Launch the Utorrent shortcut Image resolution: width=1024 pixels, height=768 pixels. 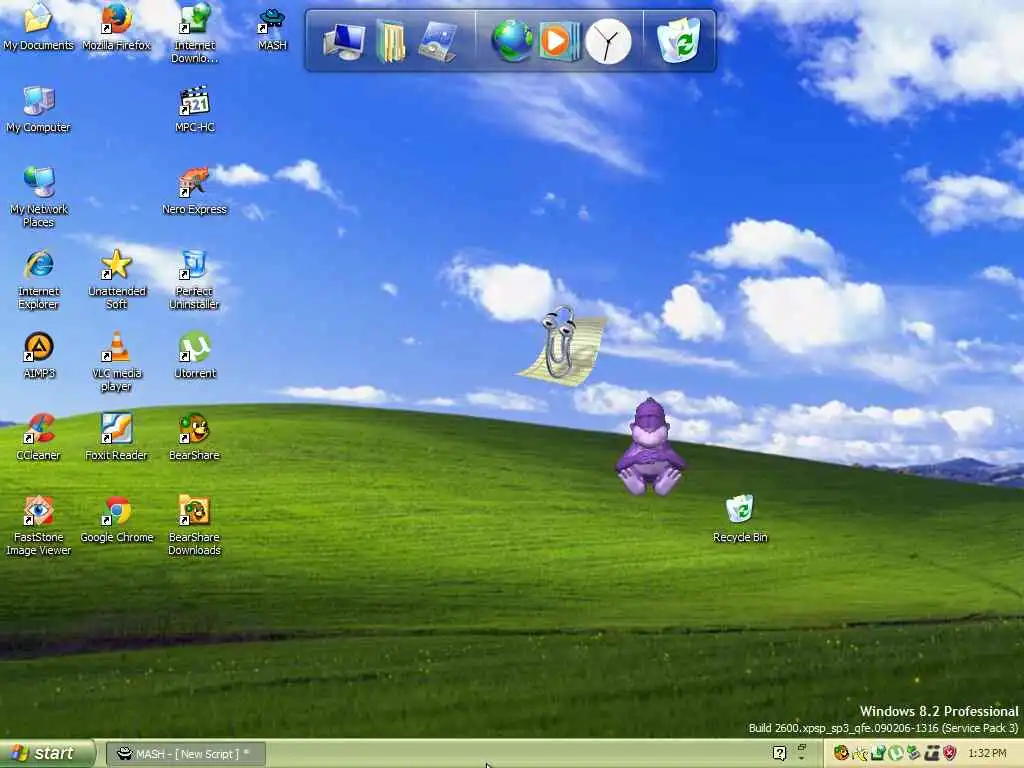pyautogui.click(x=195, y=356)
